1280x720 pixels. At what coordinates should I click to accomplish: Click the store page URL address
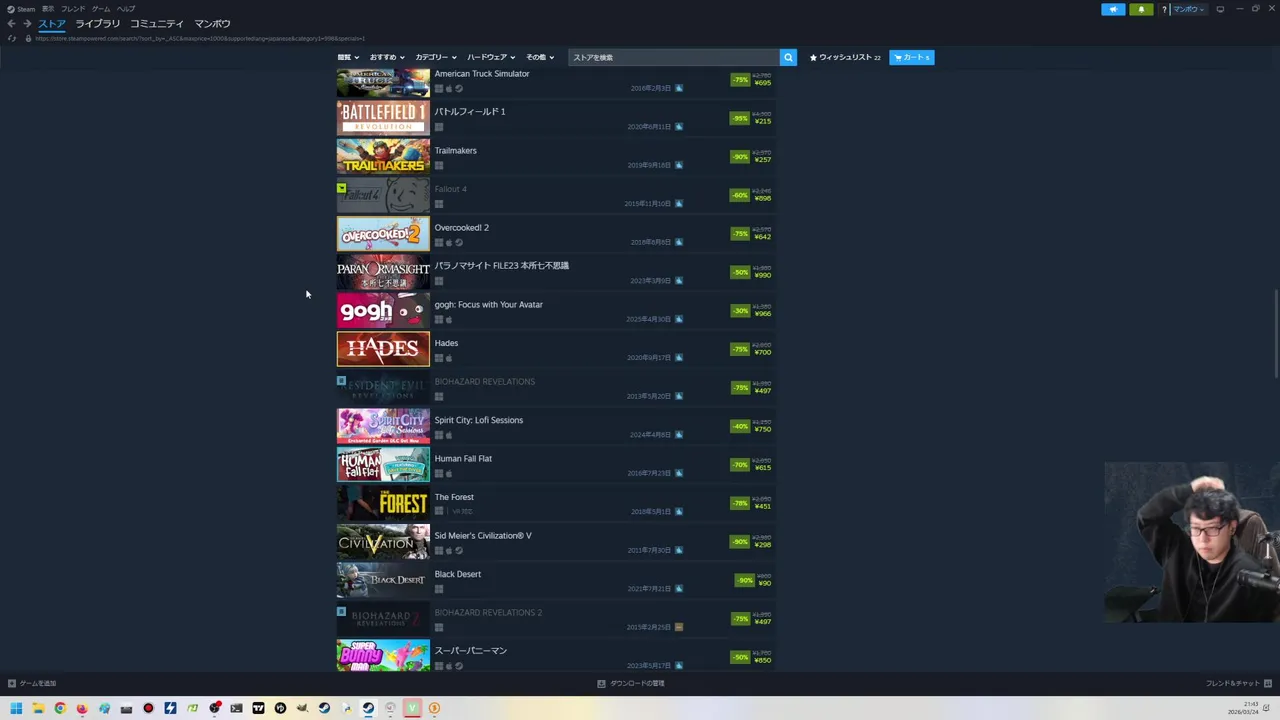point(200,38)
